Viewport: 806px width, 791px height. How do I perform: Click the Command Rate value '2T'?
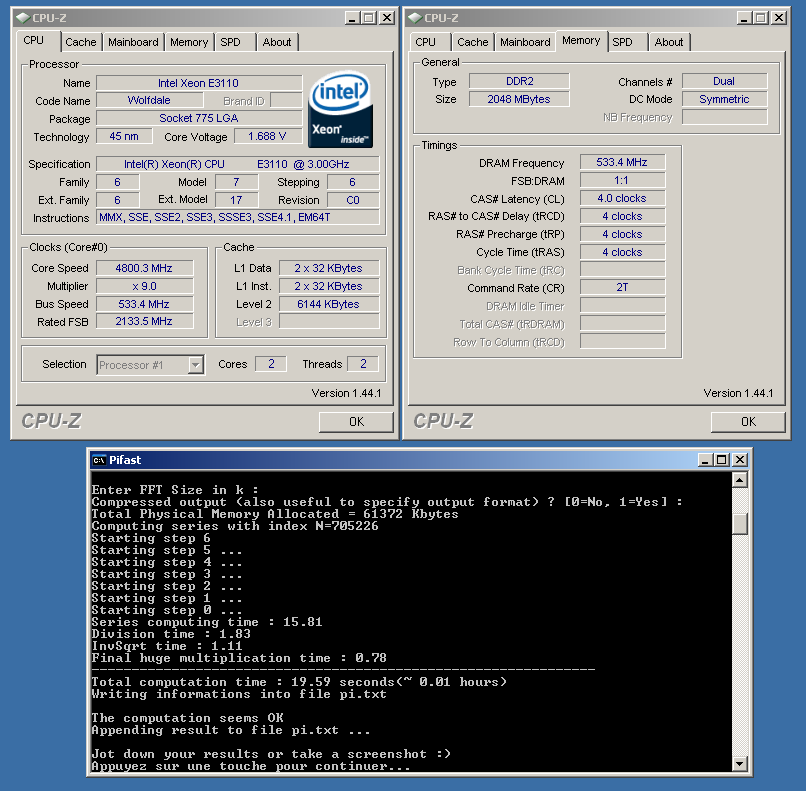click(622, 287)
